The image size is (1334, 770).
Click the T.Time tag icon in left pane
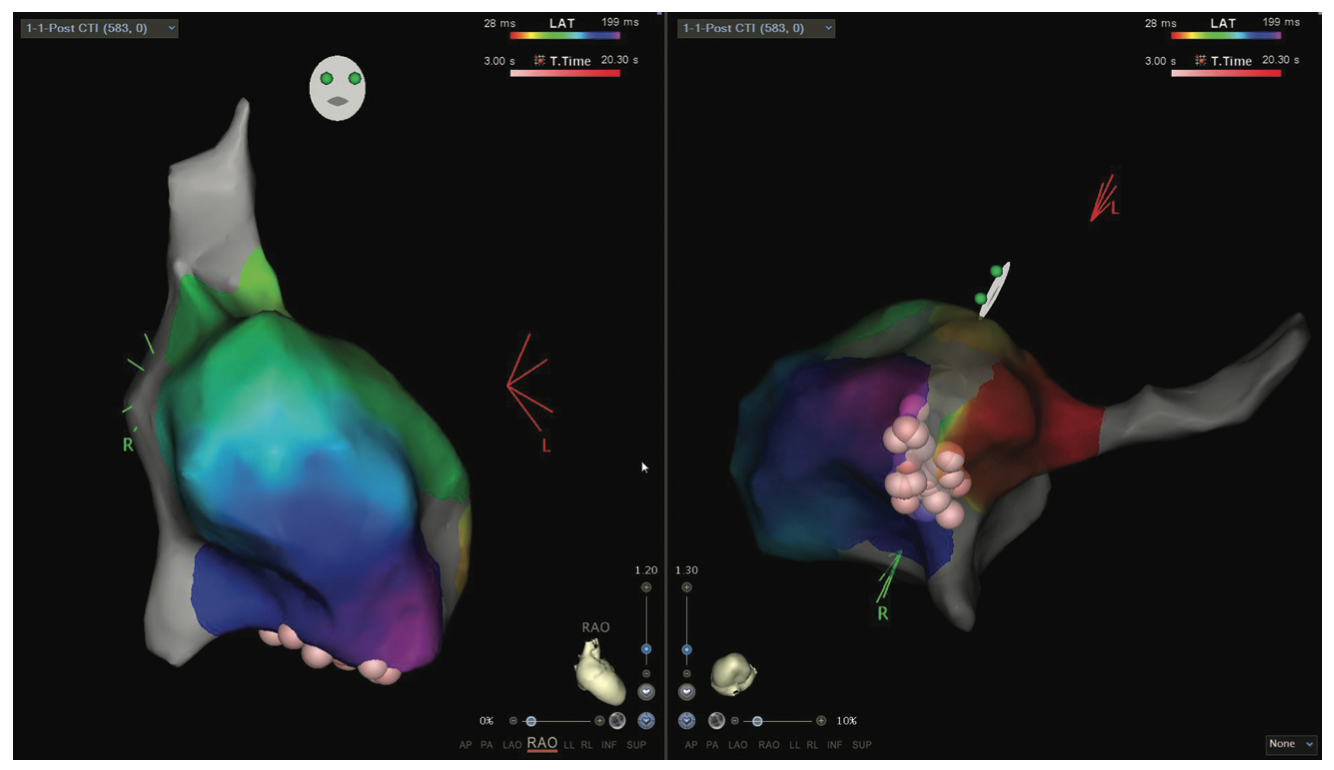coord(540,61)
